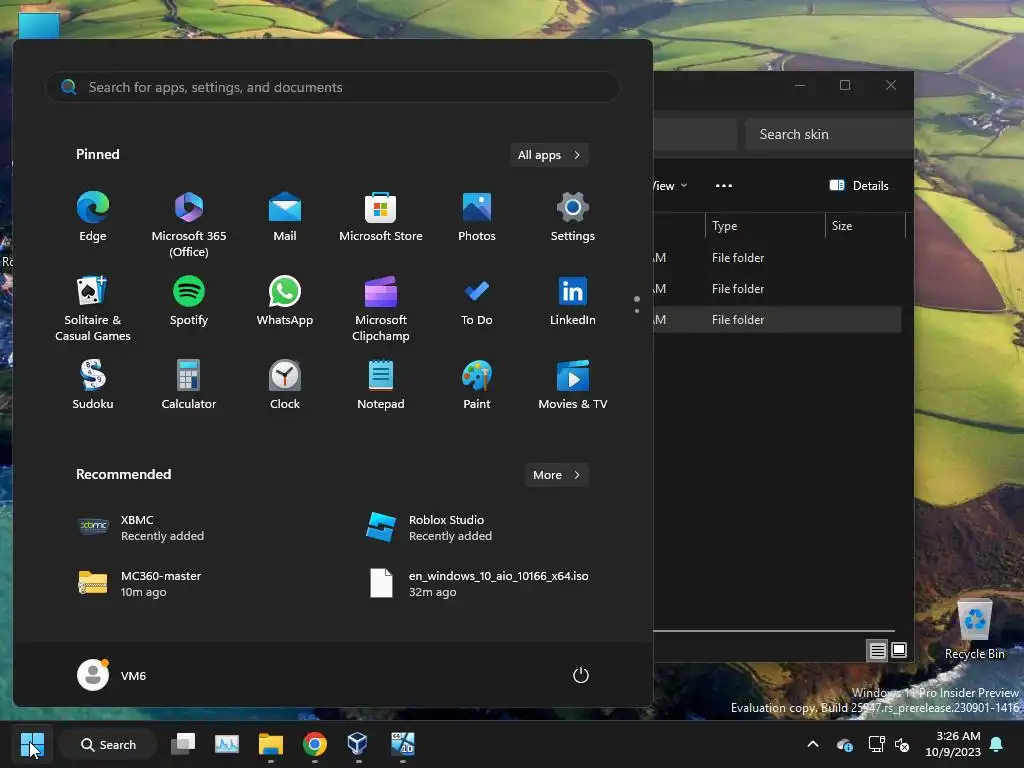Launch Microsoft 365 (Office)

(189, 225)
